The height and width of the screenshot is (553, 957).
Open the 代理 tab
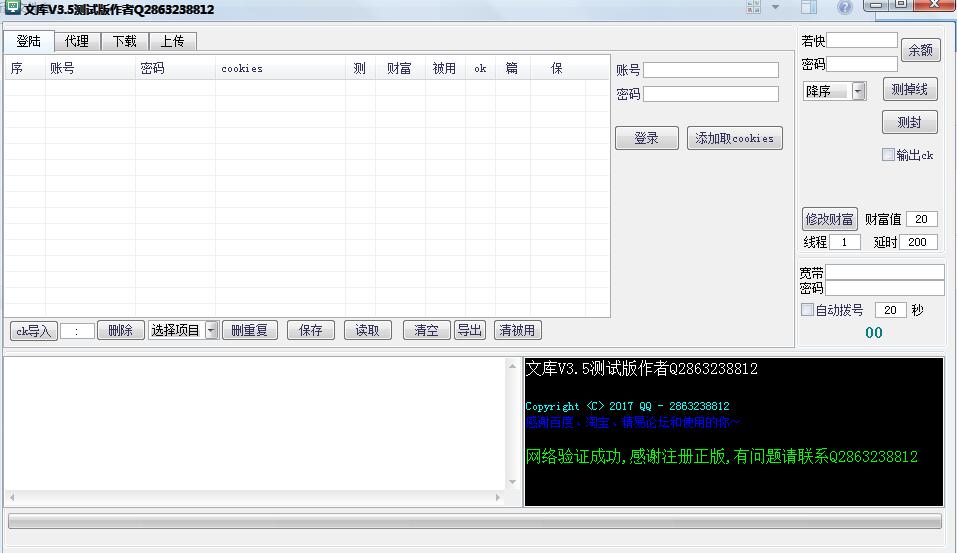point(77,41)
